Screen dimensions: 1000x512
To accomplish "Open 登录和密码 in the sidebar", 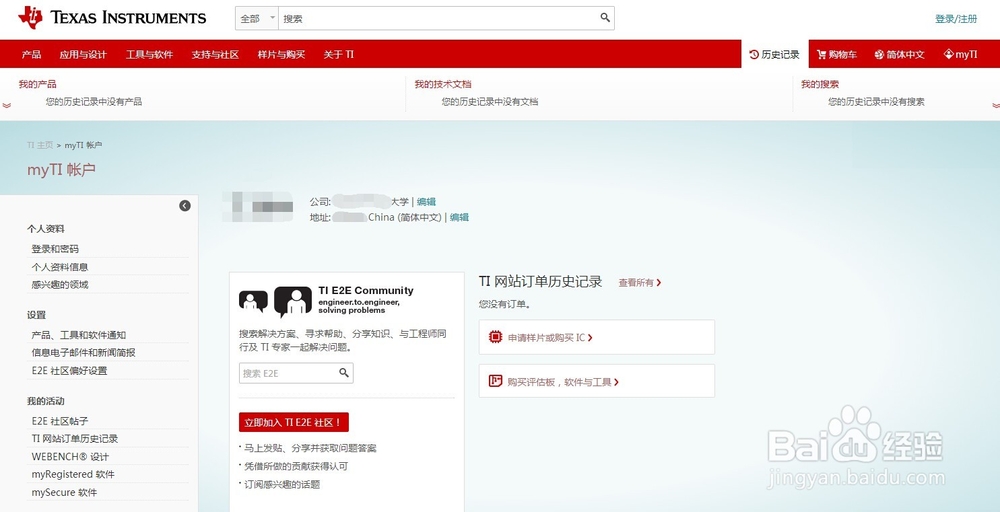I will pos(55,249).
